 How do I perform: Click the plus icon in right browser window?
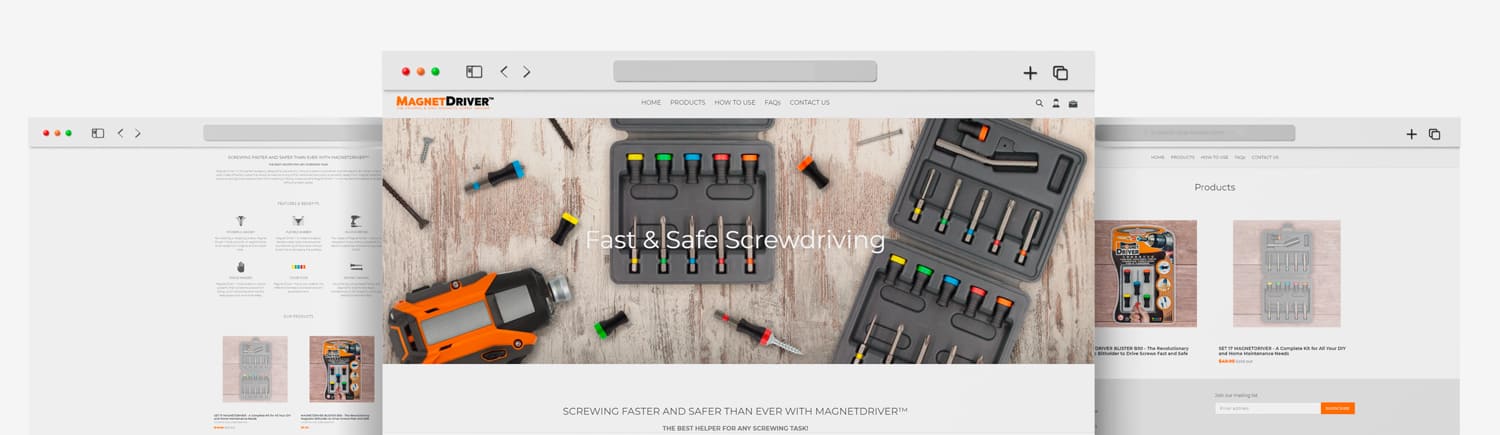1411,134
